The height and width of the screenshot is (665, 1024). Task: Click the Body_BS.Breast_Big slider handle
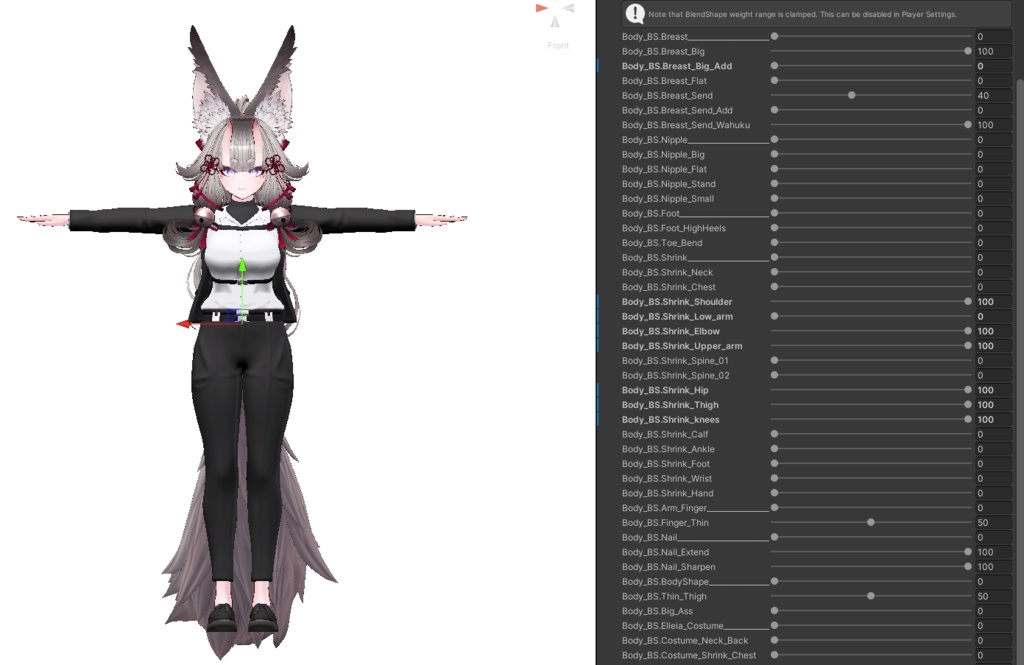968,51
